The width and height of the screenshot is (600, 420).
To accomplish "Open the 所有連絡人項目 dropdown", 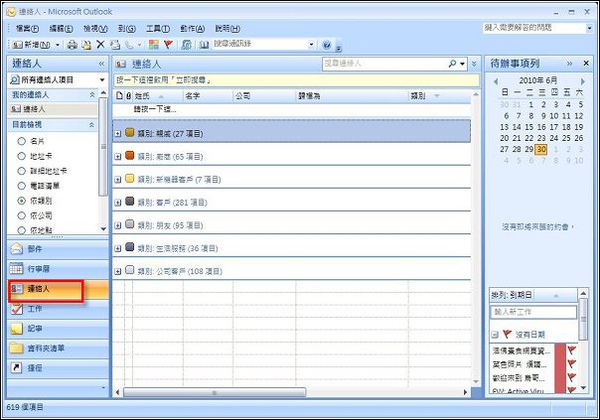I will coord(102,80).
